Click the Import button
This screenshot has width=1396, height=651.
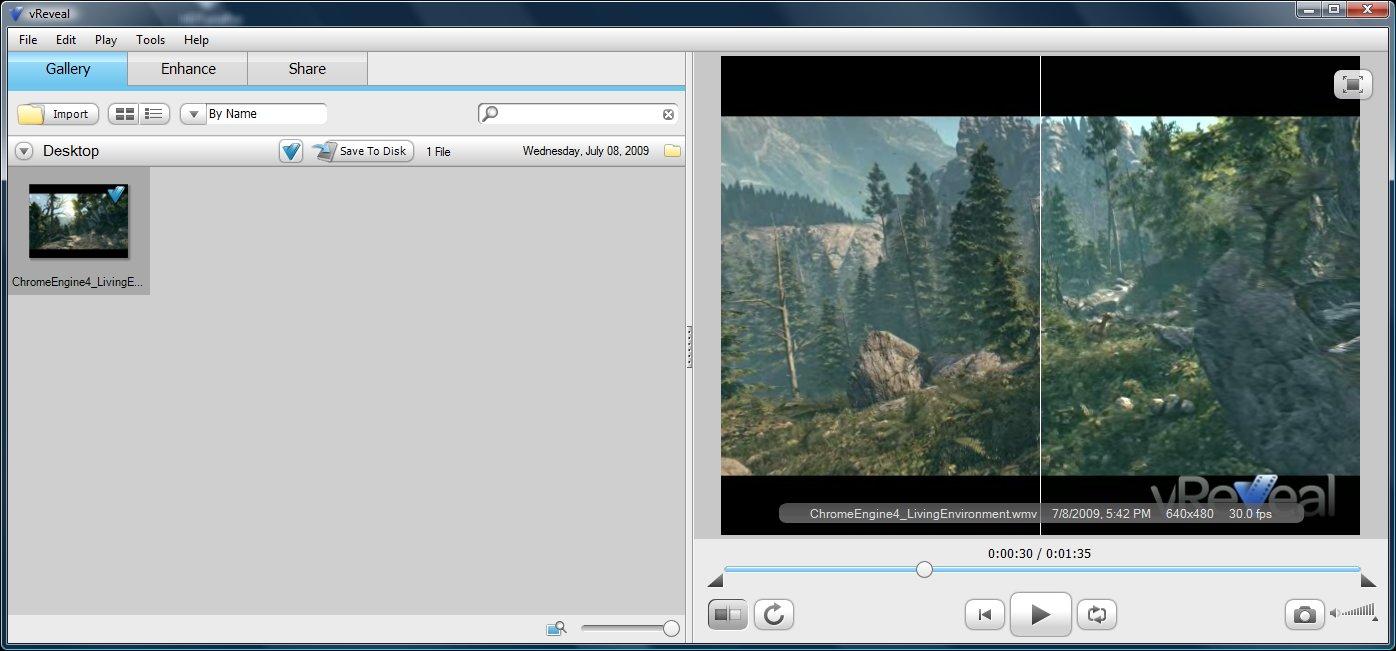click(58, 114)
